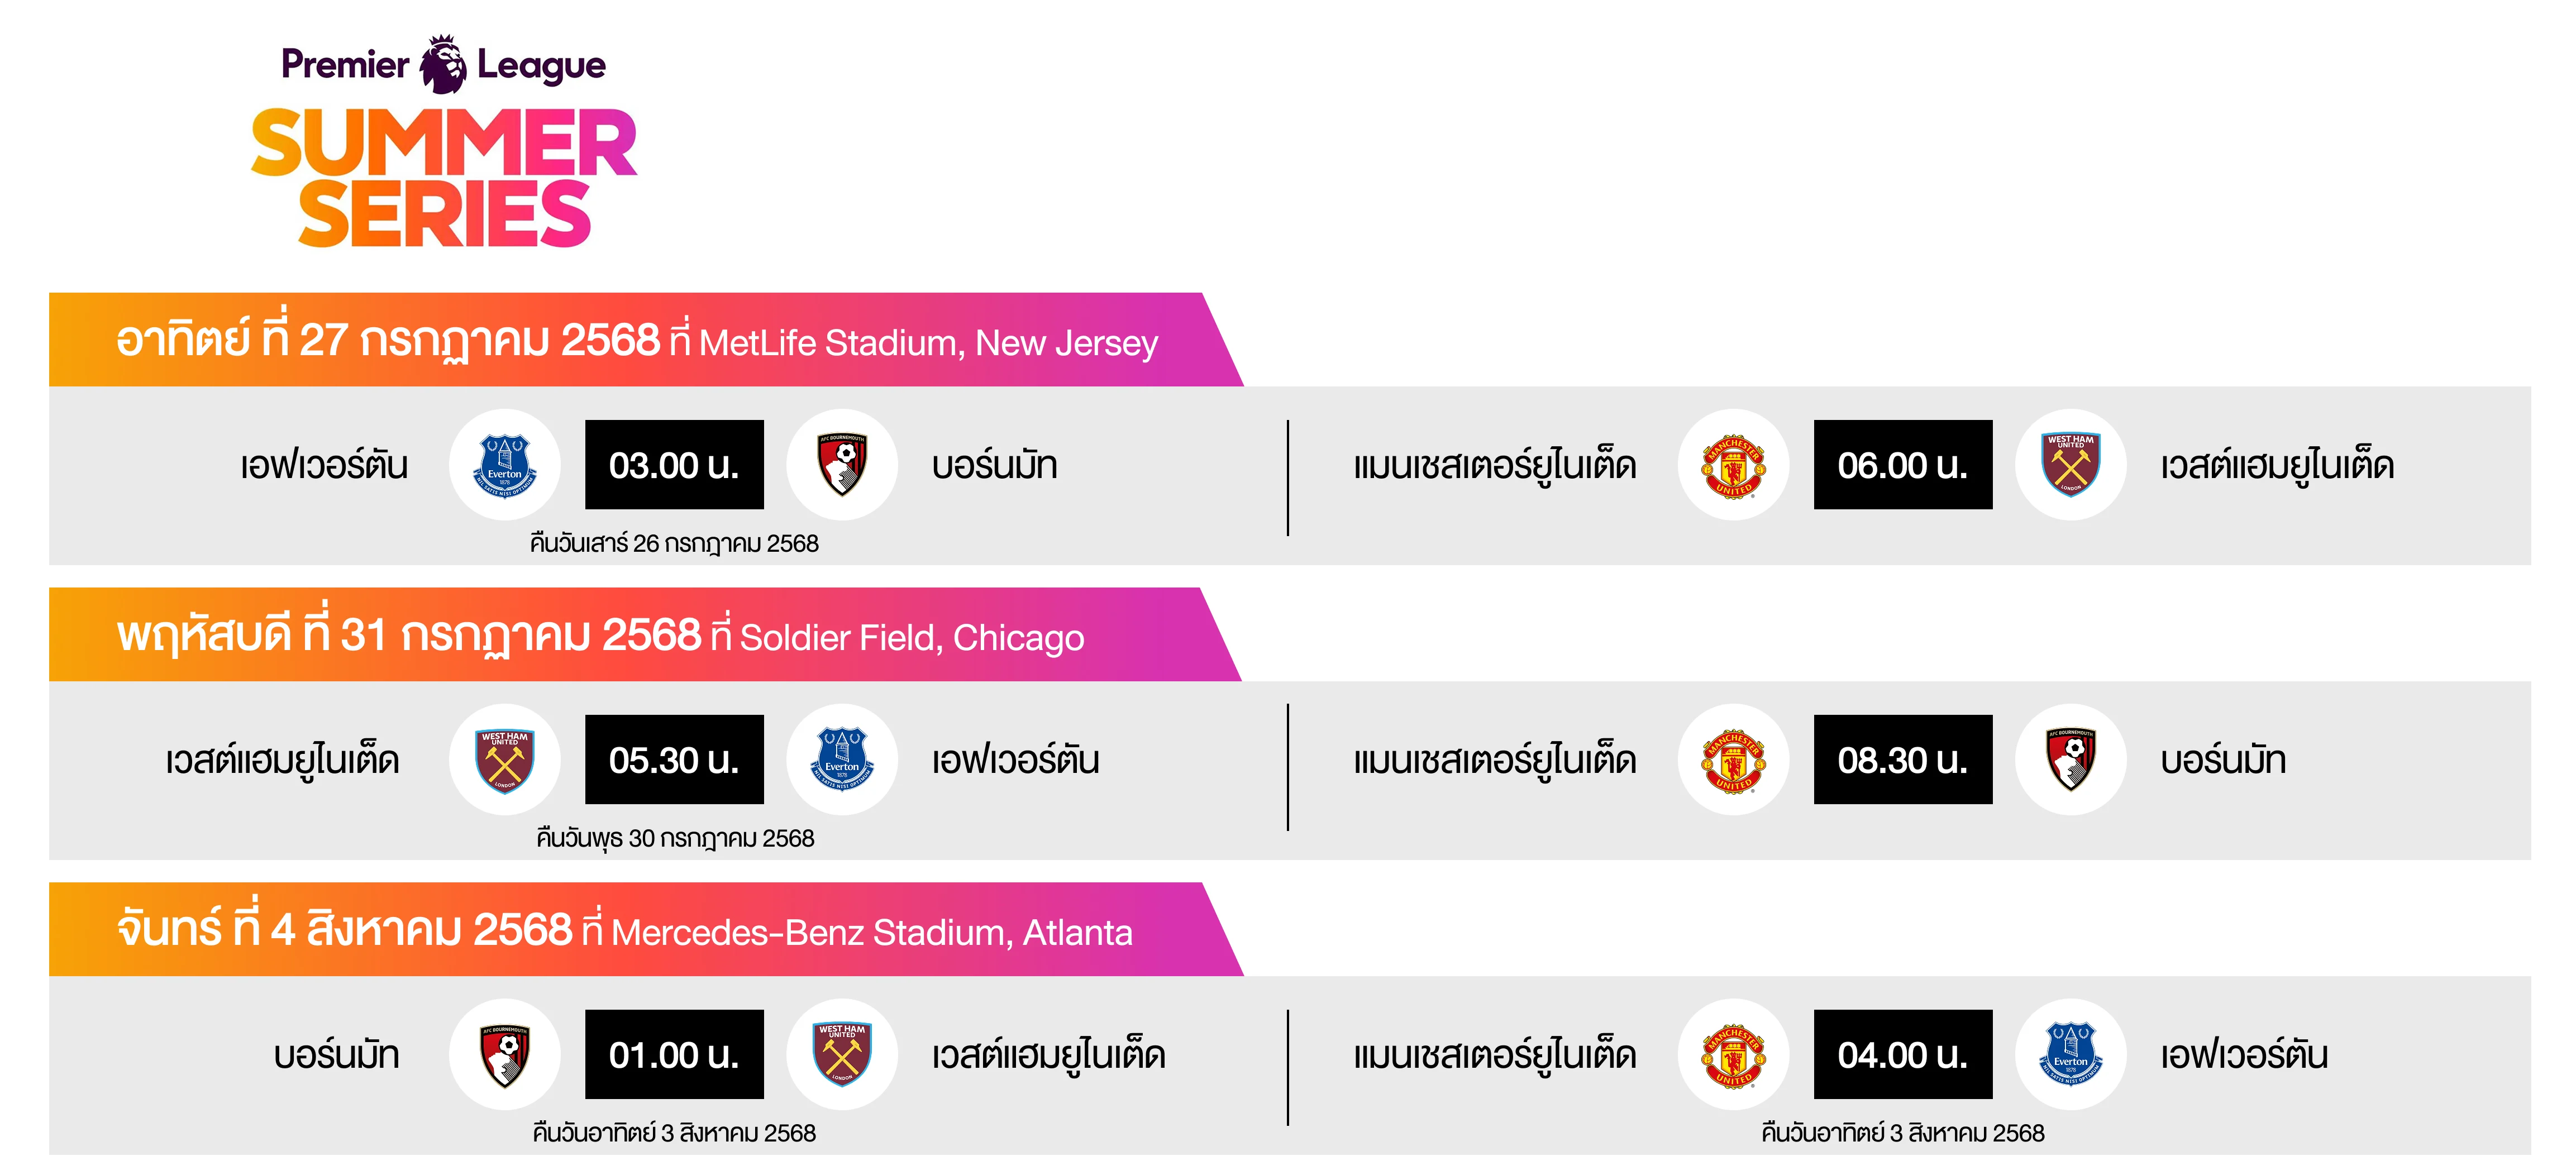Click the Premier League lion logo
Viewport: 2576px width, 1175px height.
[442, 64]
